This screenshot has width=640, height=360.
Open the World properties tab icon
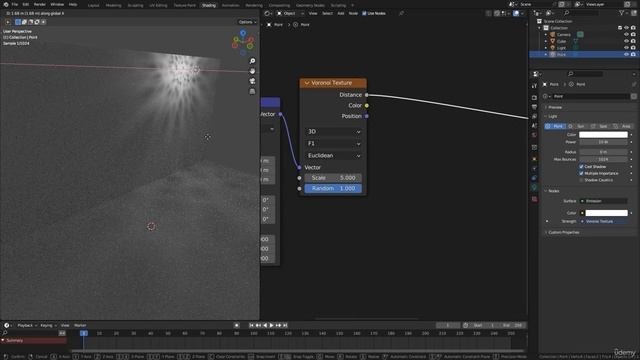(x=534, y=135)
